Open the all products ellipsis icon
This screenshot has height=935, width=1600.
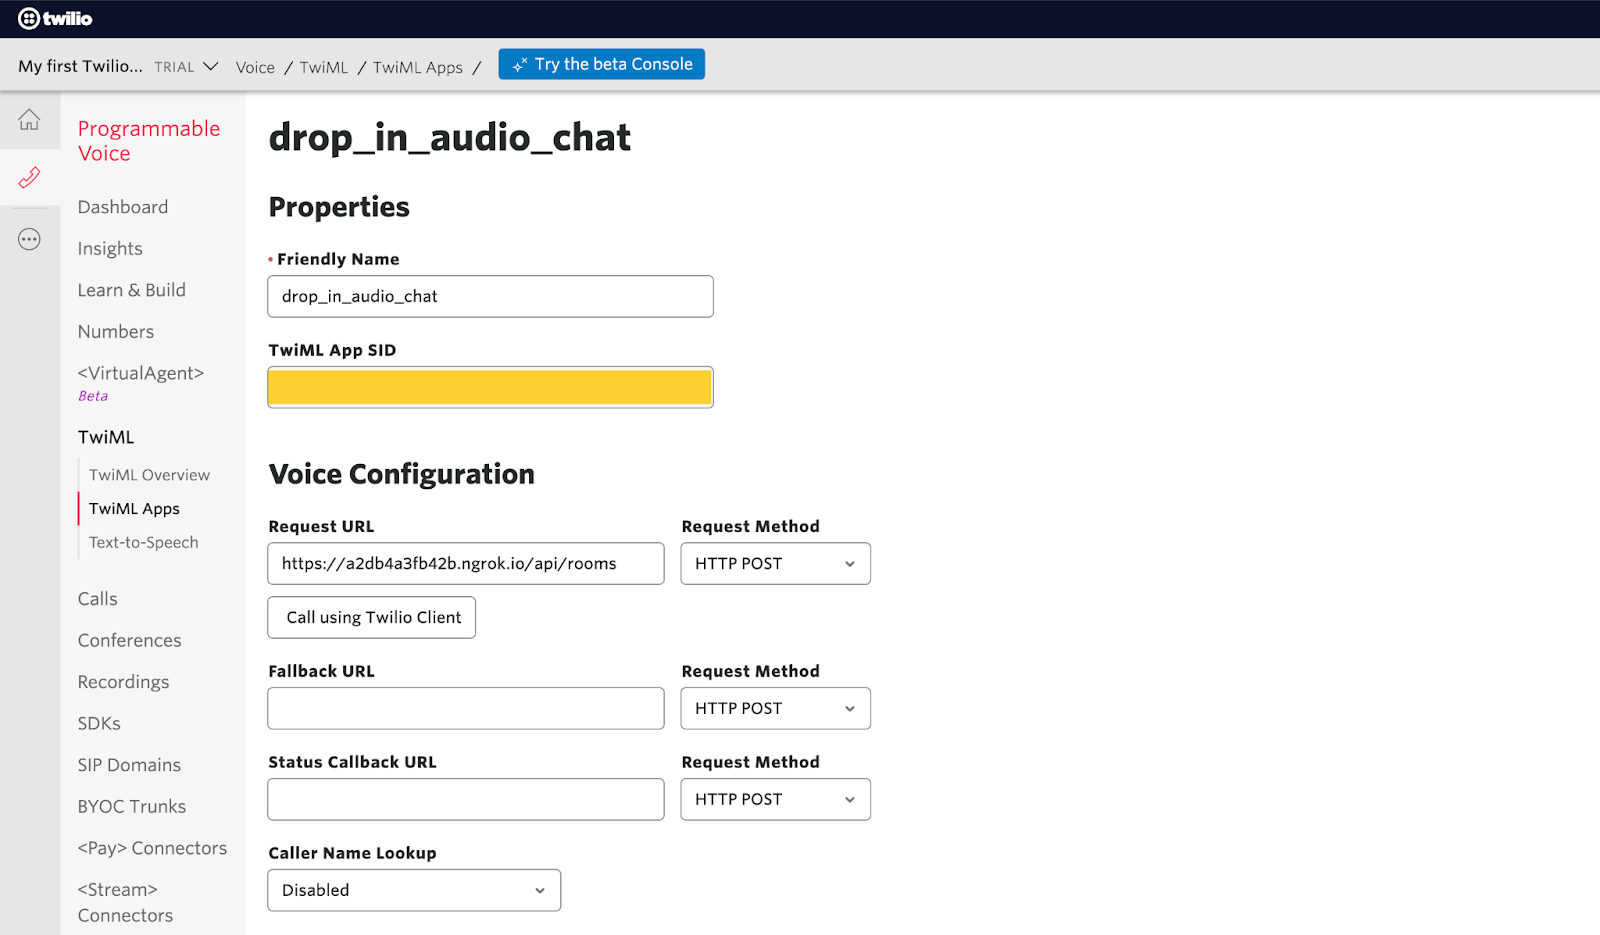tap(29, 239)
